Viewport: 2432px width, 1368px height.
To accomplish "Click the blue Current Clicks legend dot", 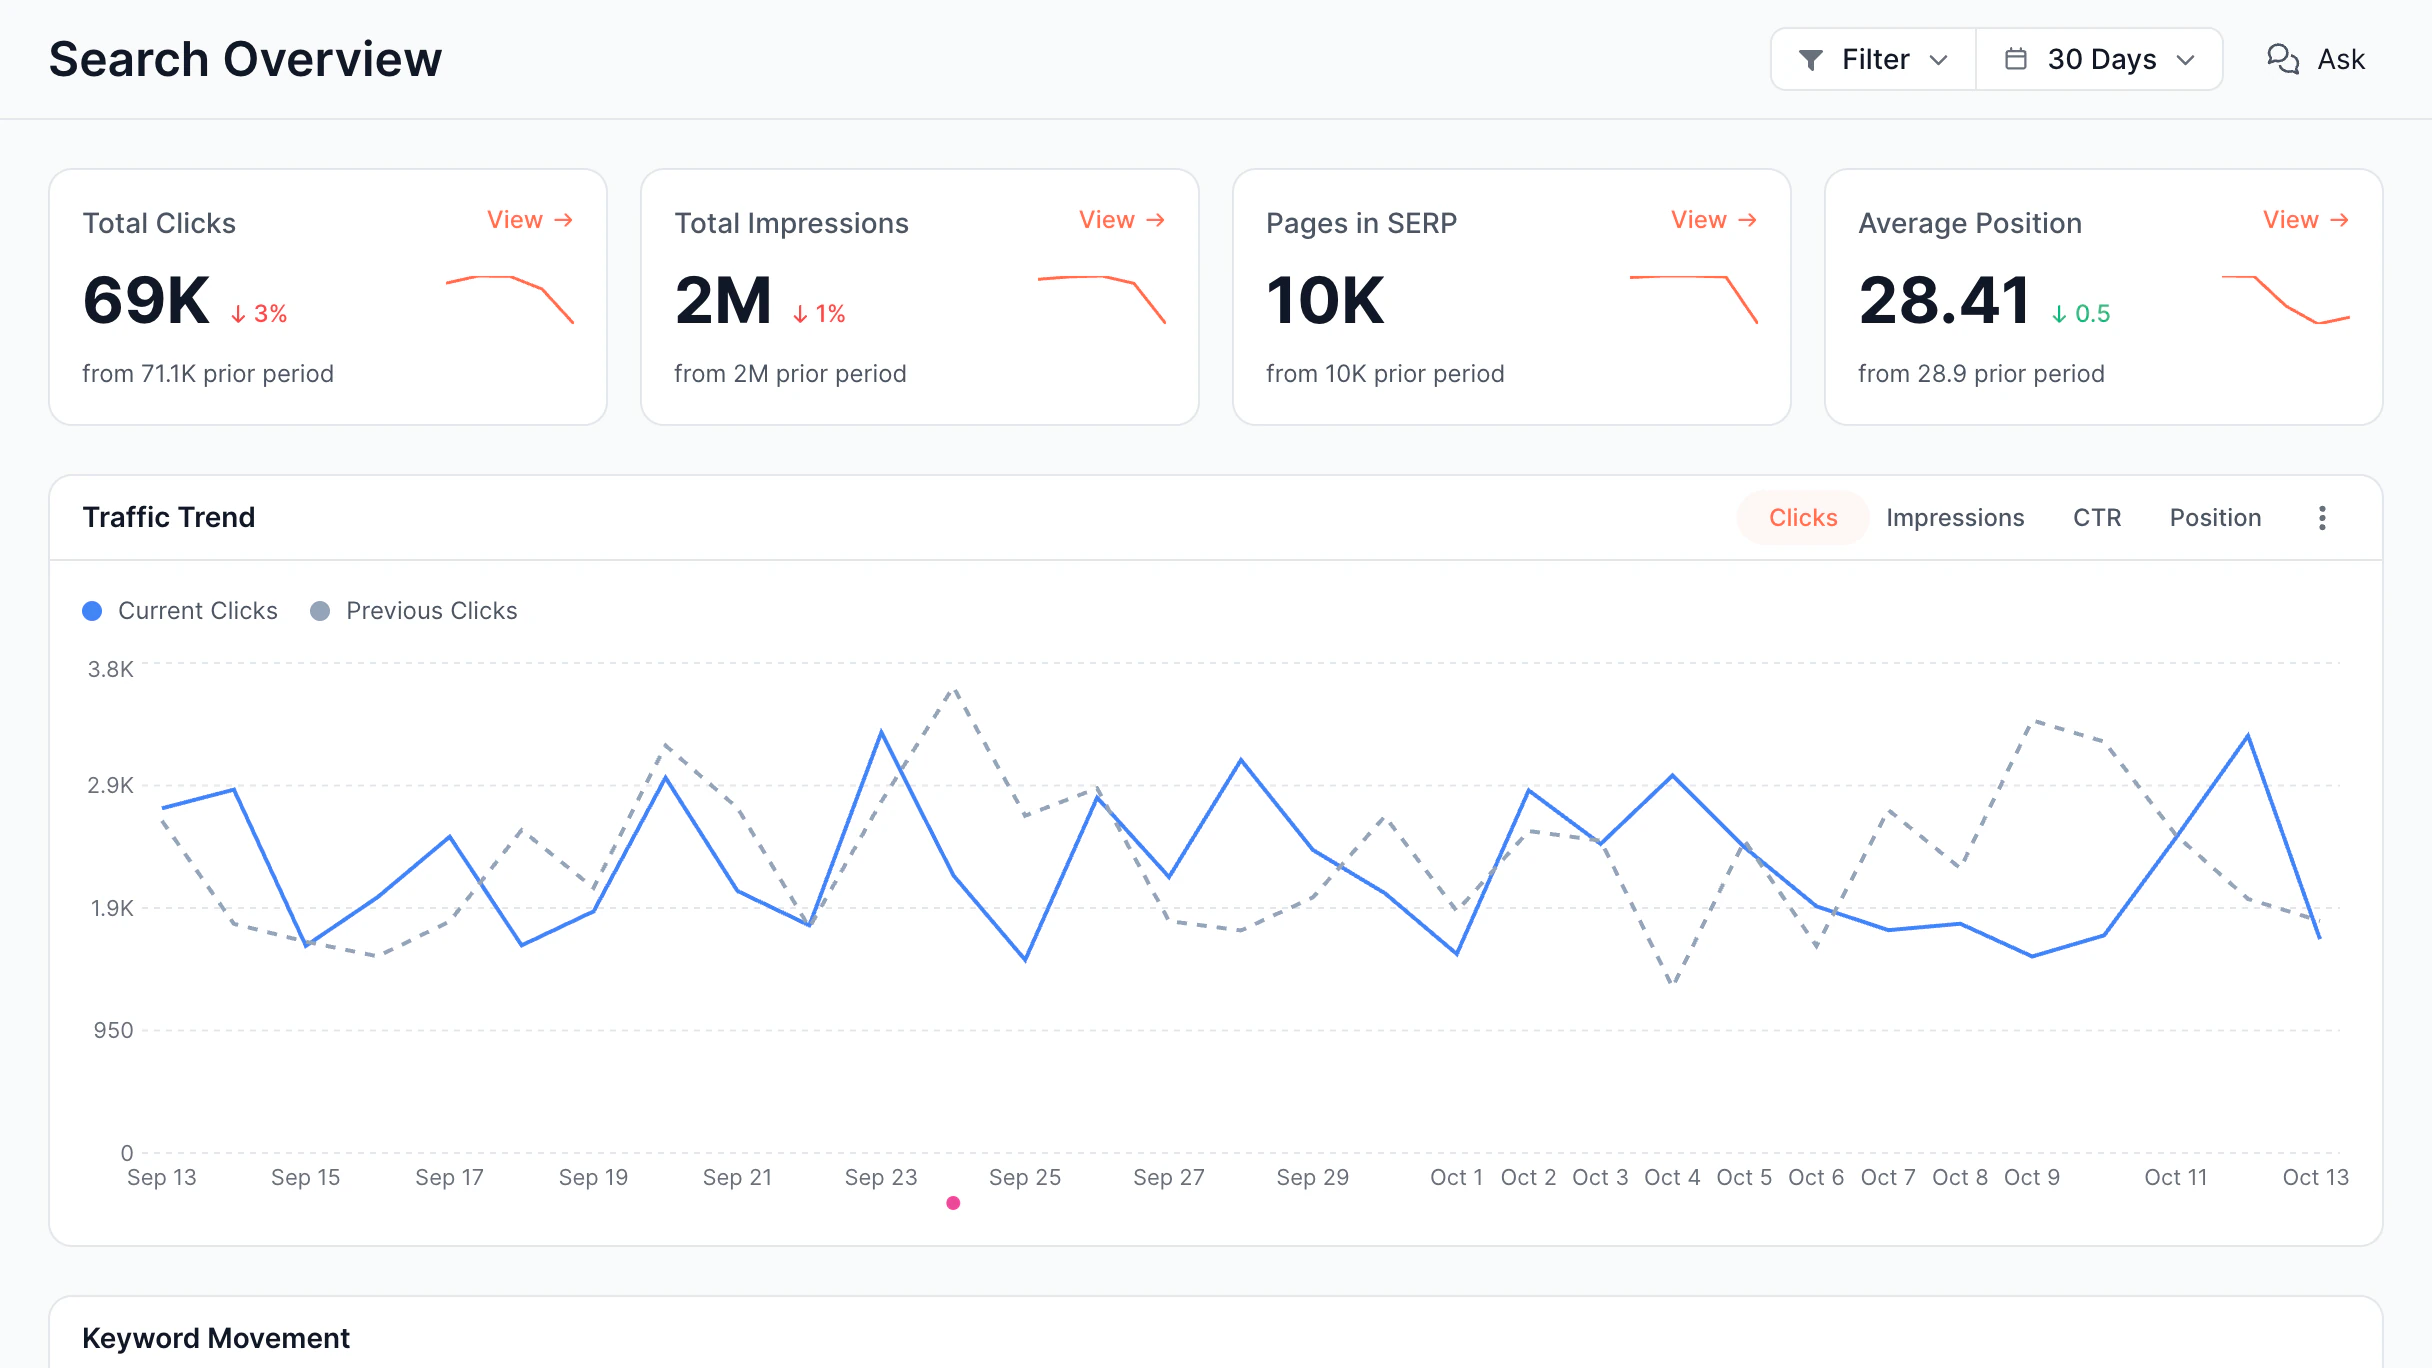I will click(92, 611).
